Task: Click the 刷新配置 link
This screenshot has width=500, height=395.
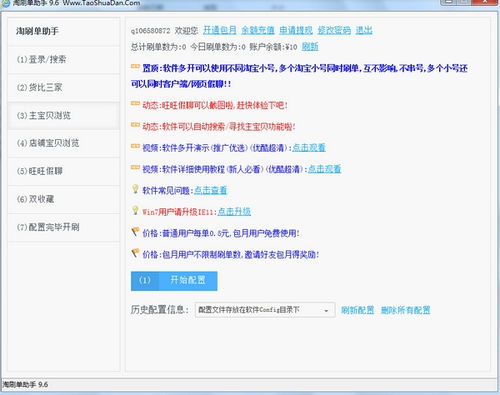Action: [357, 310]
